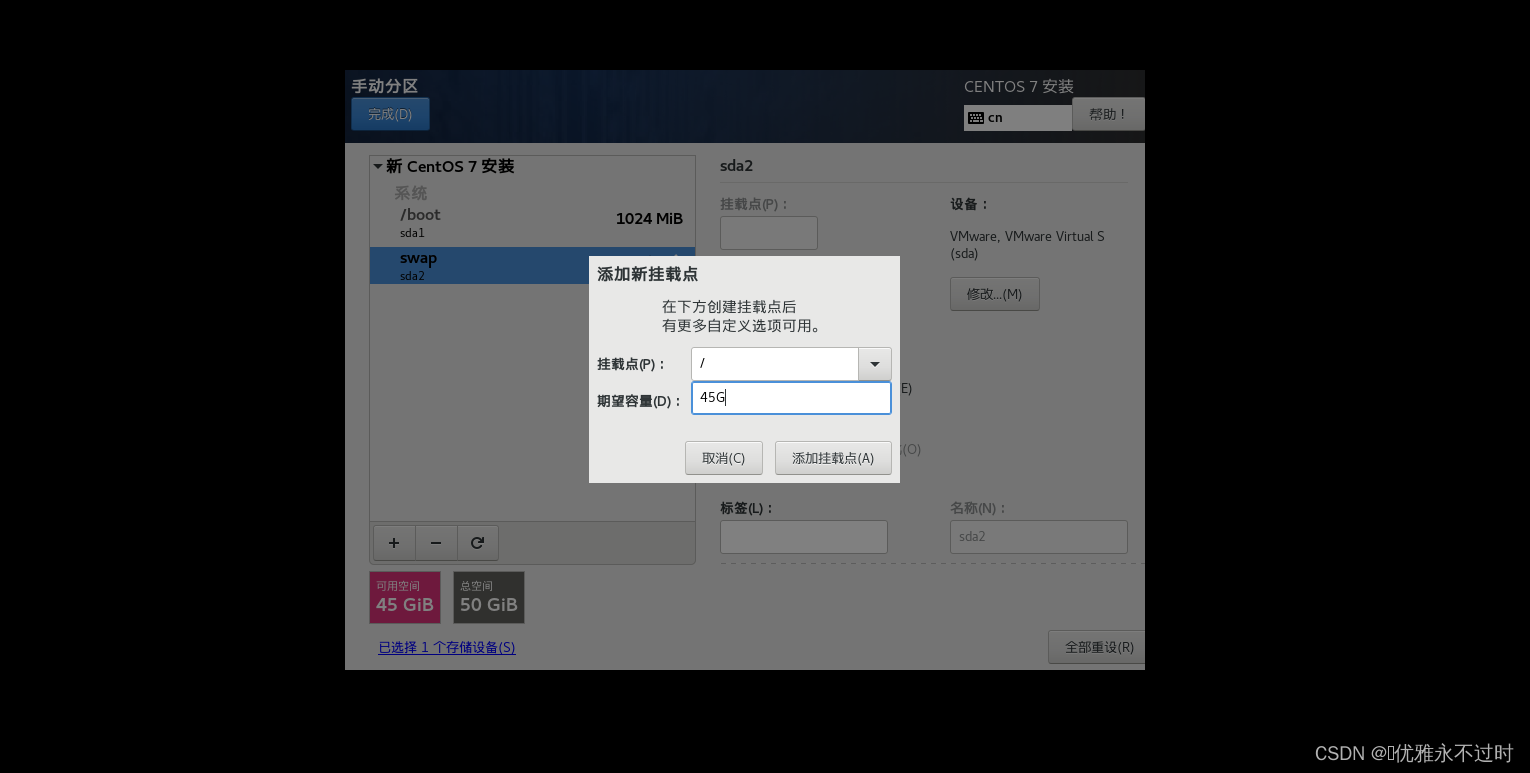
Task: Click the minus icon to remove partition
Action: 436,543
